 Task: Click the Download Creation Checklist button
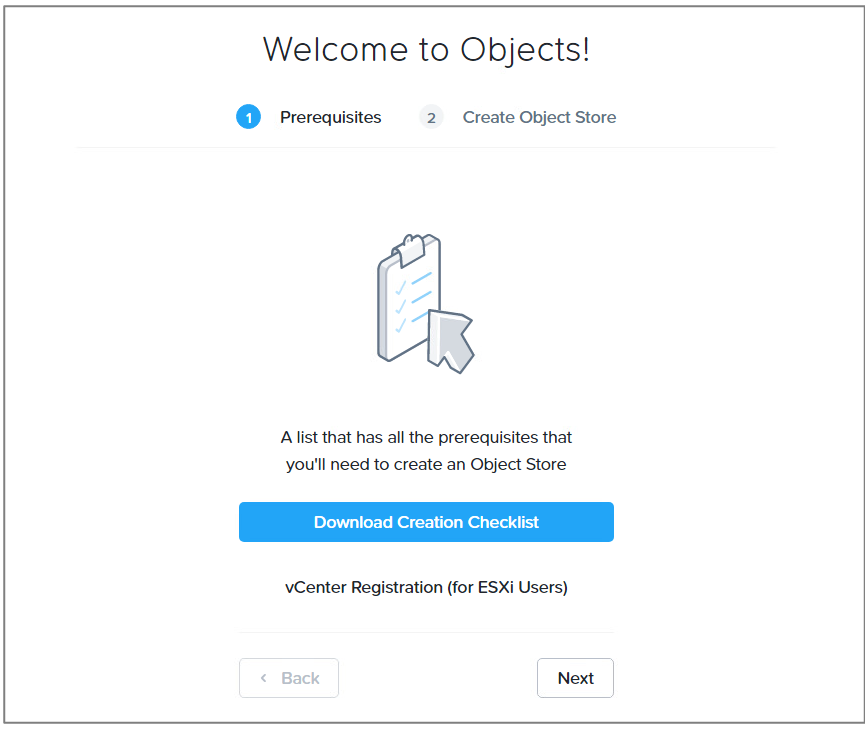click(426, 522)
